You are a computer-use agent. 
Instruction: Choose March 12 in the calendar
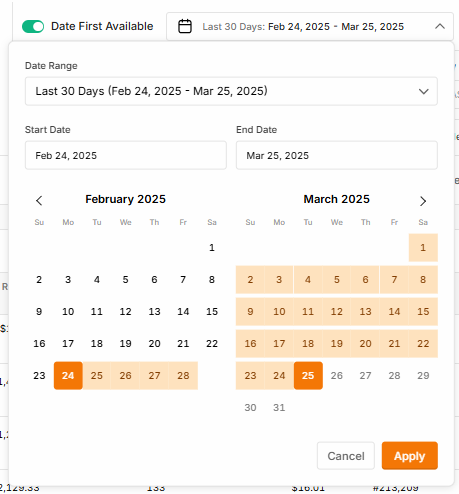tap(337, 312)
